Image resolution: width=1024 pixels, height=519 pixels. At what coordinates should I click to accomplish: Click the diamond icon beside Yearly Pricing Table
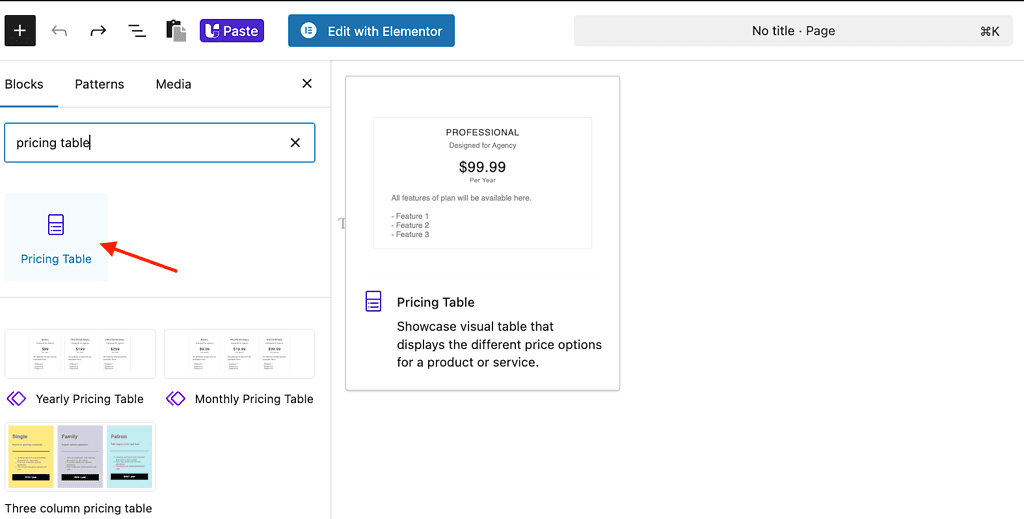pos(16,398)
